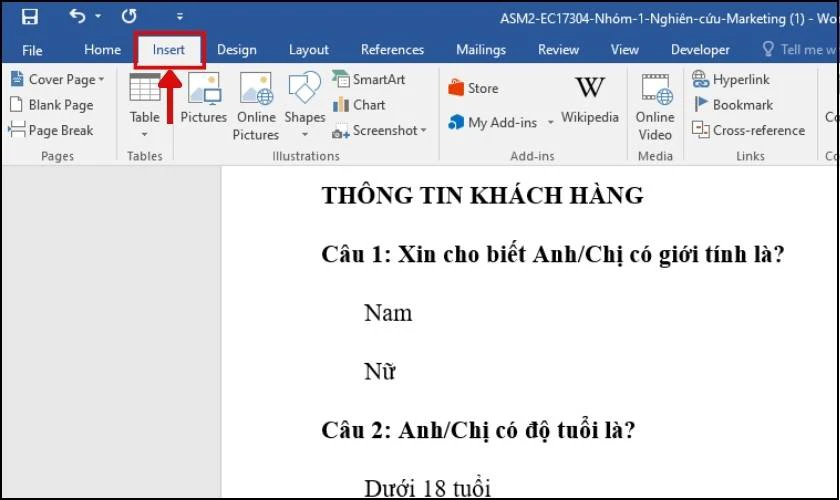The width and height of the screenshot is (840, 500).
Task: Open Customize Quick Access Toolbar dropdown
Action: tap(180, 17)
